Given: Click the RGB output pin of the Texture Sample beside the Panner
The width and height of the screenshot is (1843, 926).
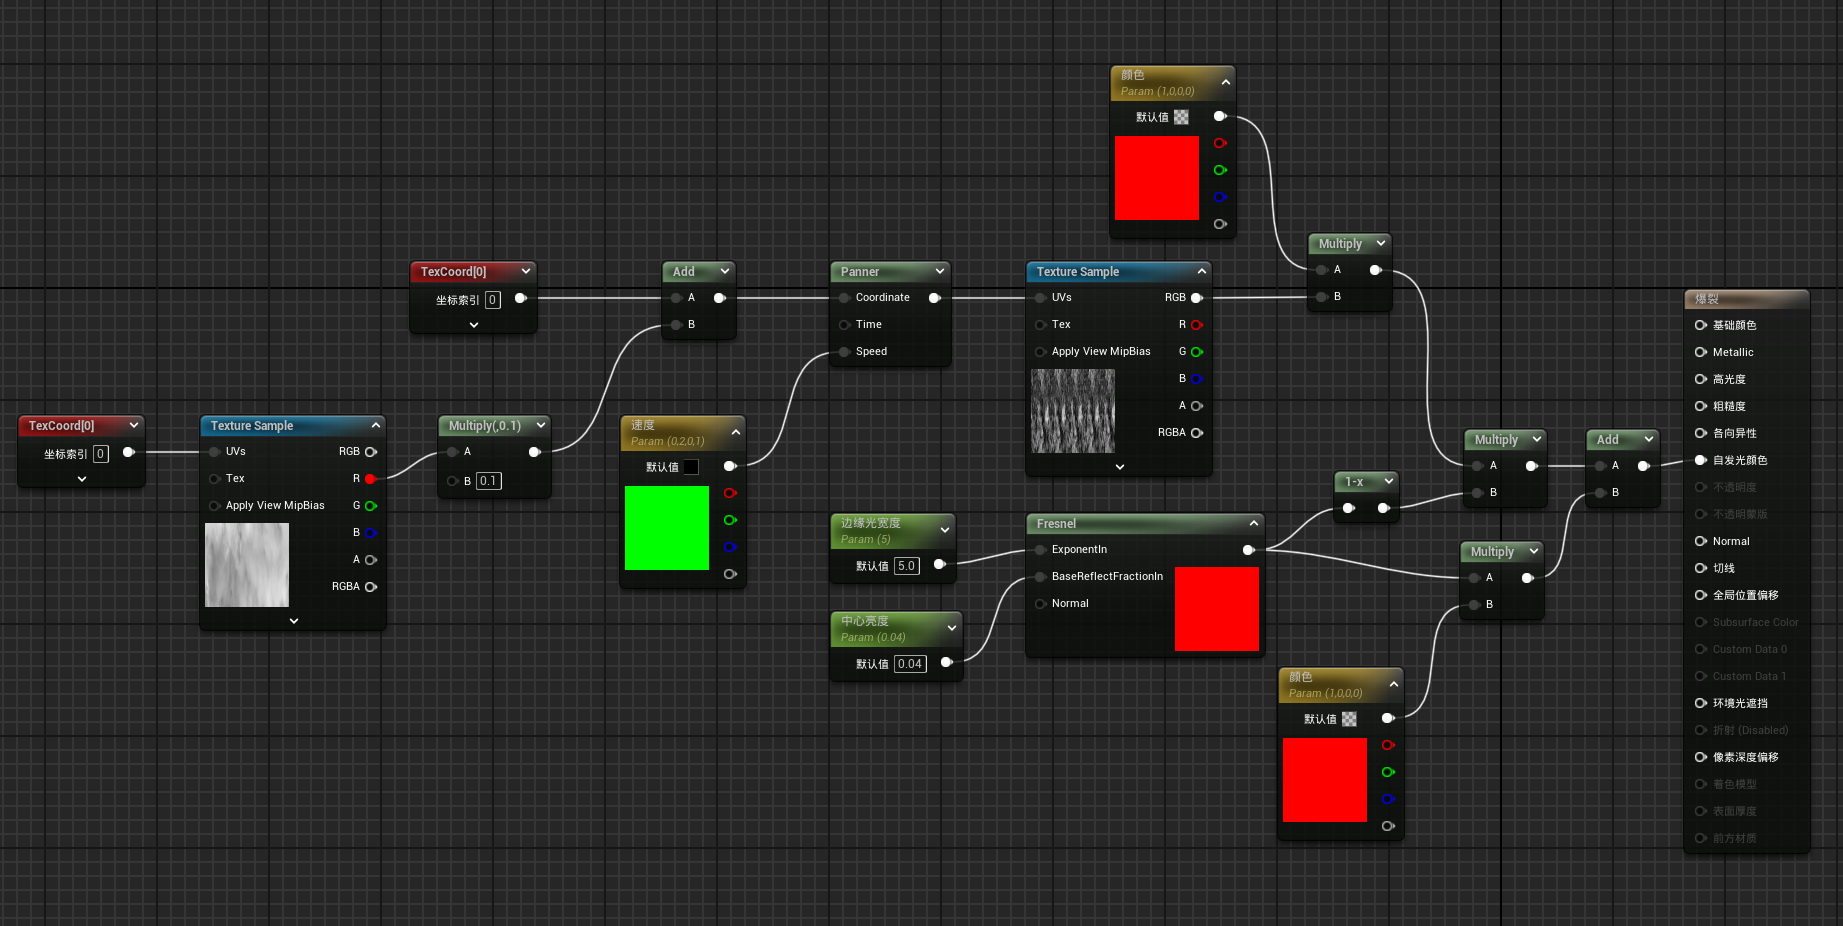Looking at the screenshot, I should coord(1197,298).
